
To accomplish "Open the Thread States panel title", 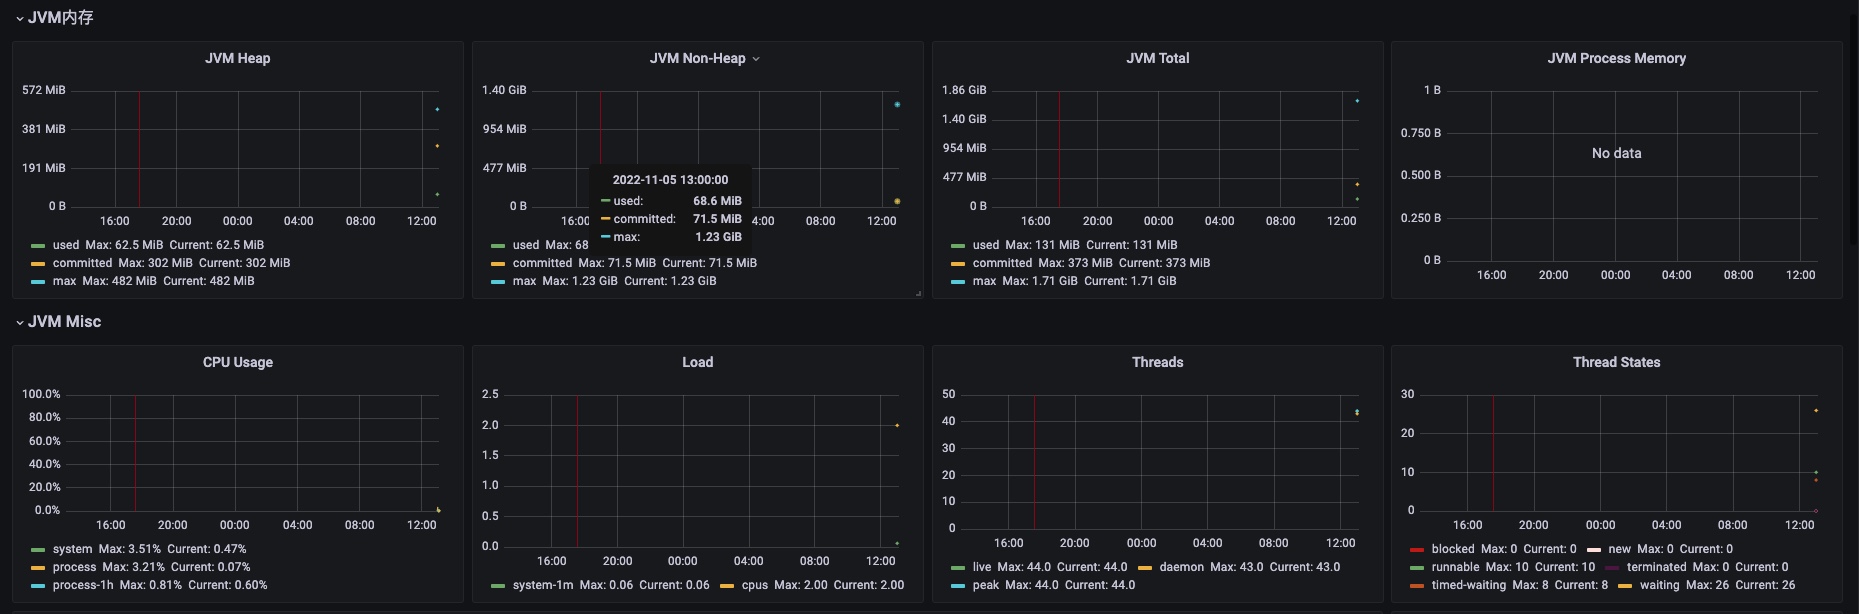I will point(1617,362).
